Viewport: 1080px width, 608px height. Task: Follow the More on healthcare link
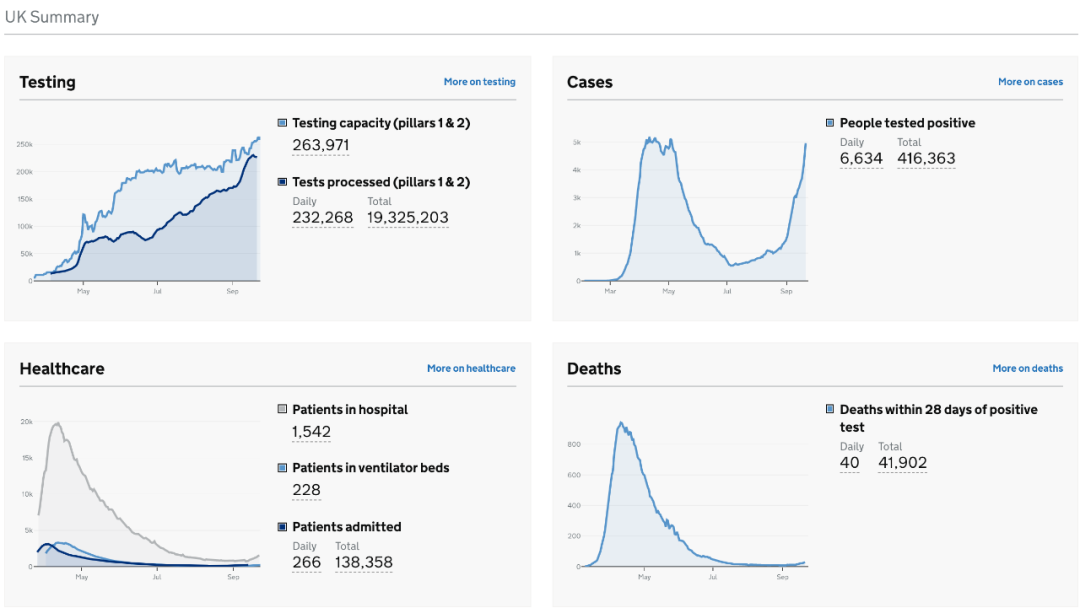coord(471,368)
